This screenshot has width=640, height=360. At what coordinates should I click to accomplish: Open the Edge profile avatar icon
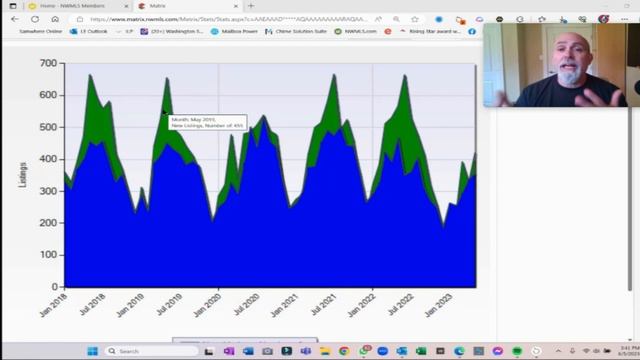(604, 19)
